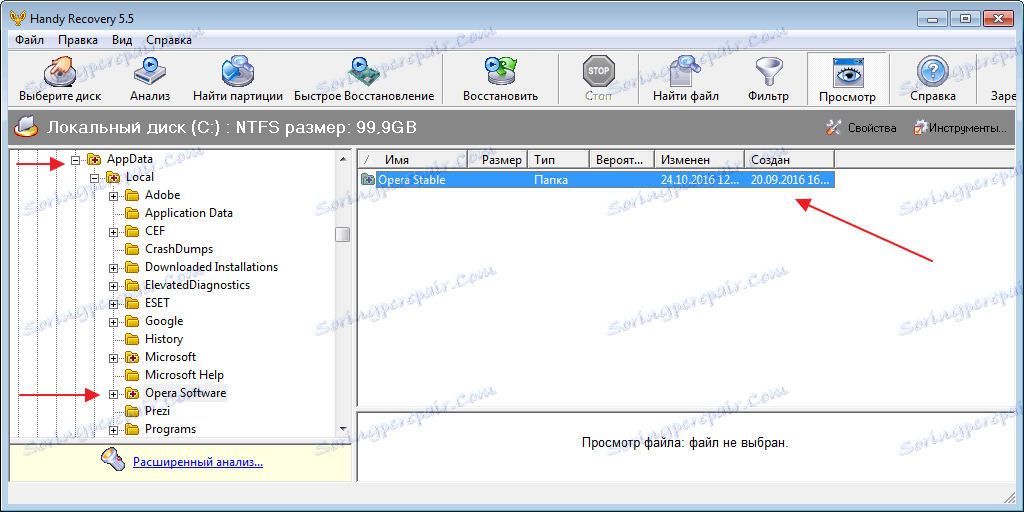1024x512 pixels.
Task: Select the Application Data folder
Action: (x=189, y=213)
